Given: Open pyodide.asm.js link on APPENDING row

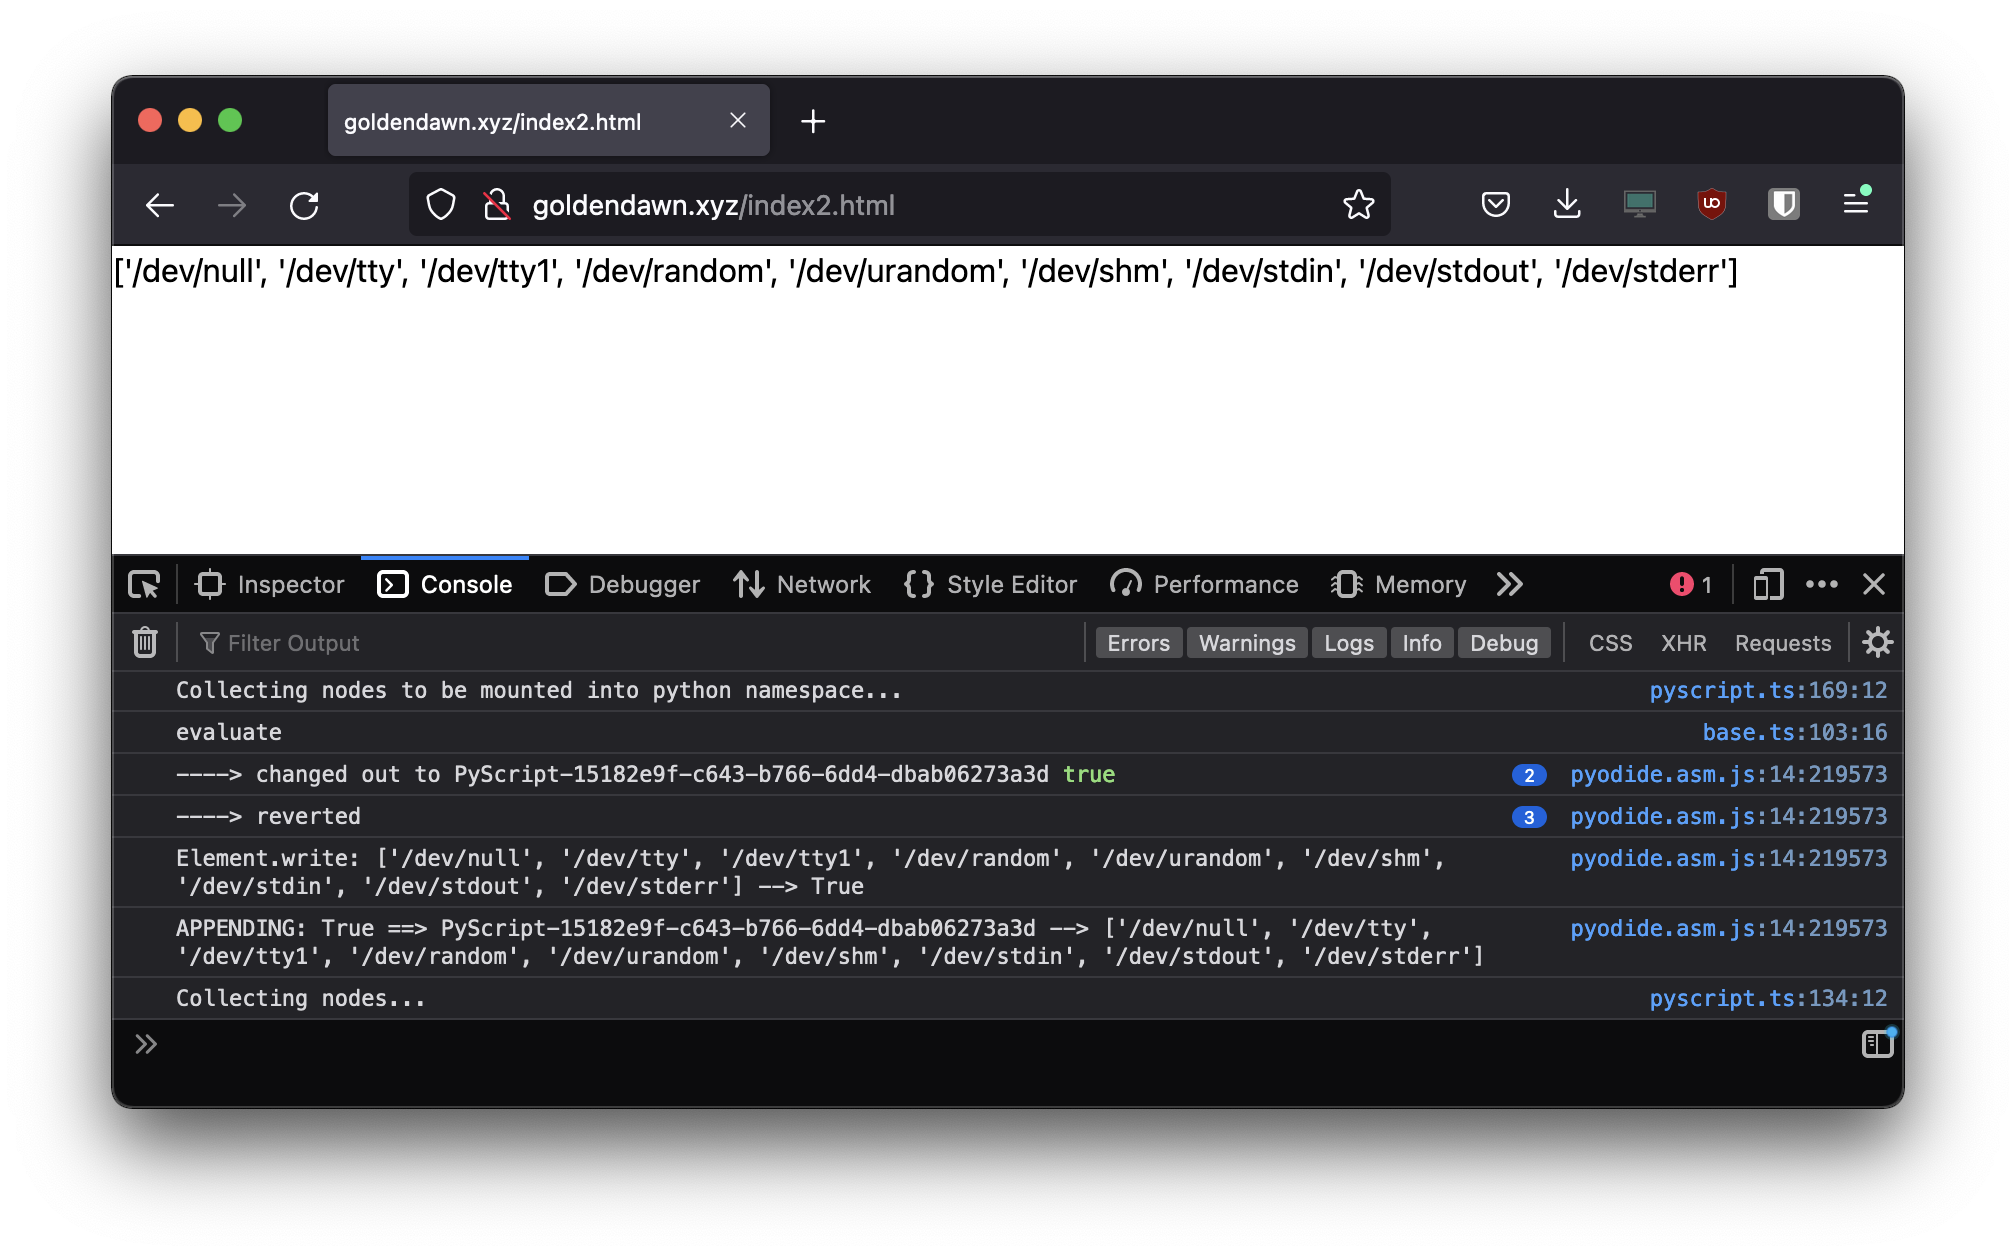Looking at the screenshot, I should pyautogui.click(x=1728, y=928).
